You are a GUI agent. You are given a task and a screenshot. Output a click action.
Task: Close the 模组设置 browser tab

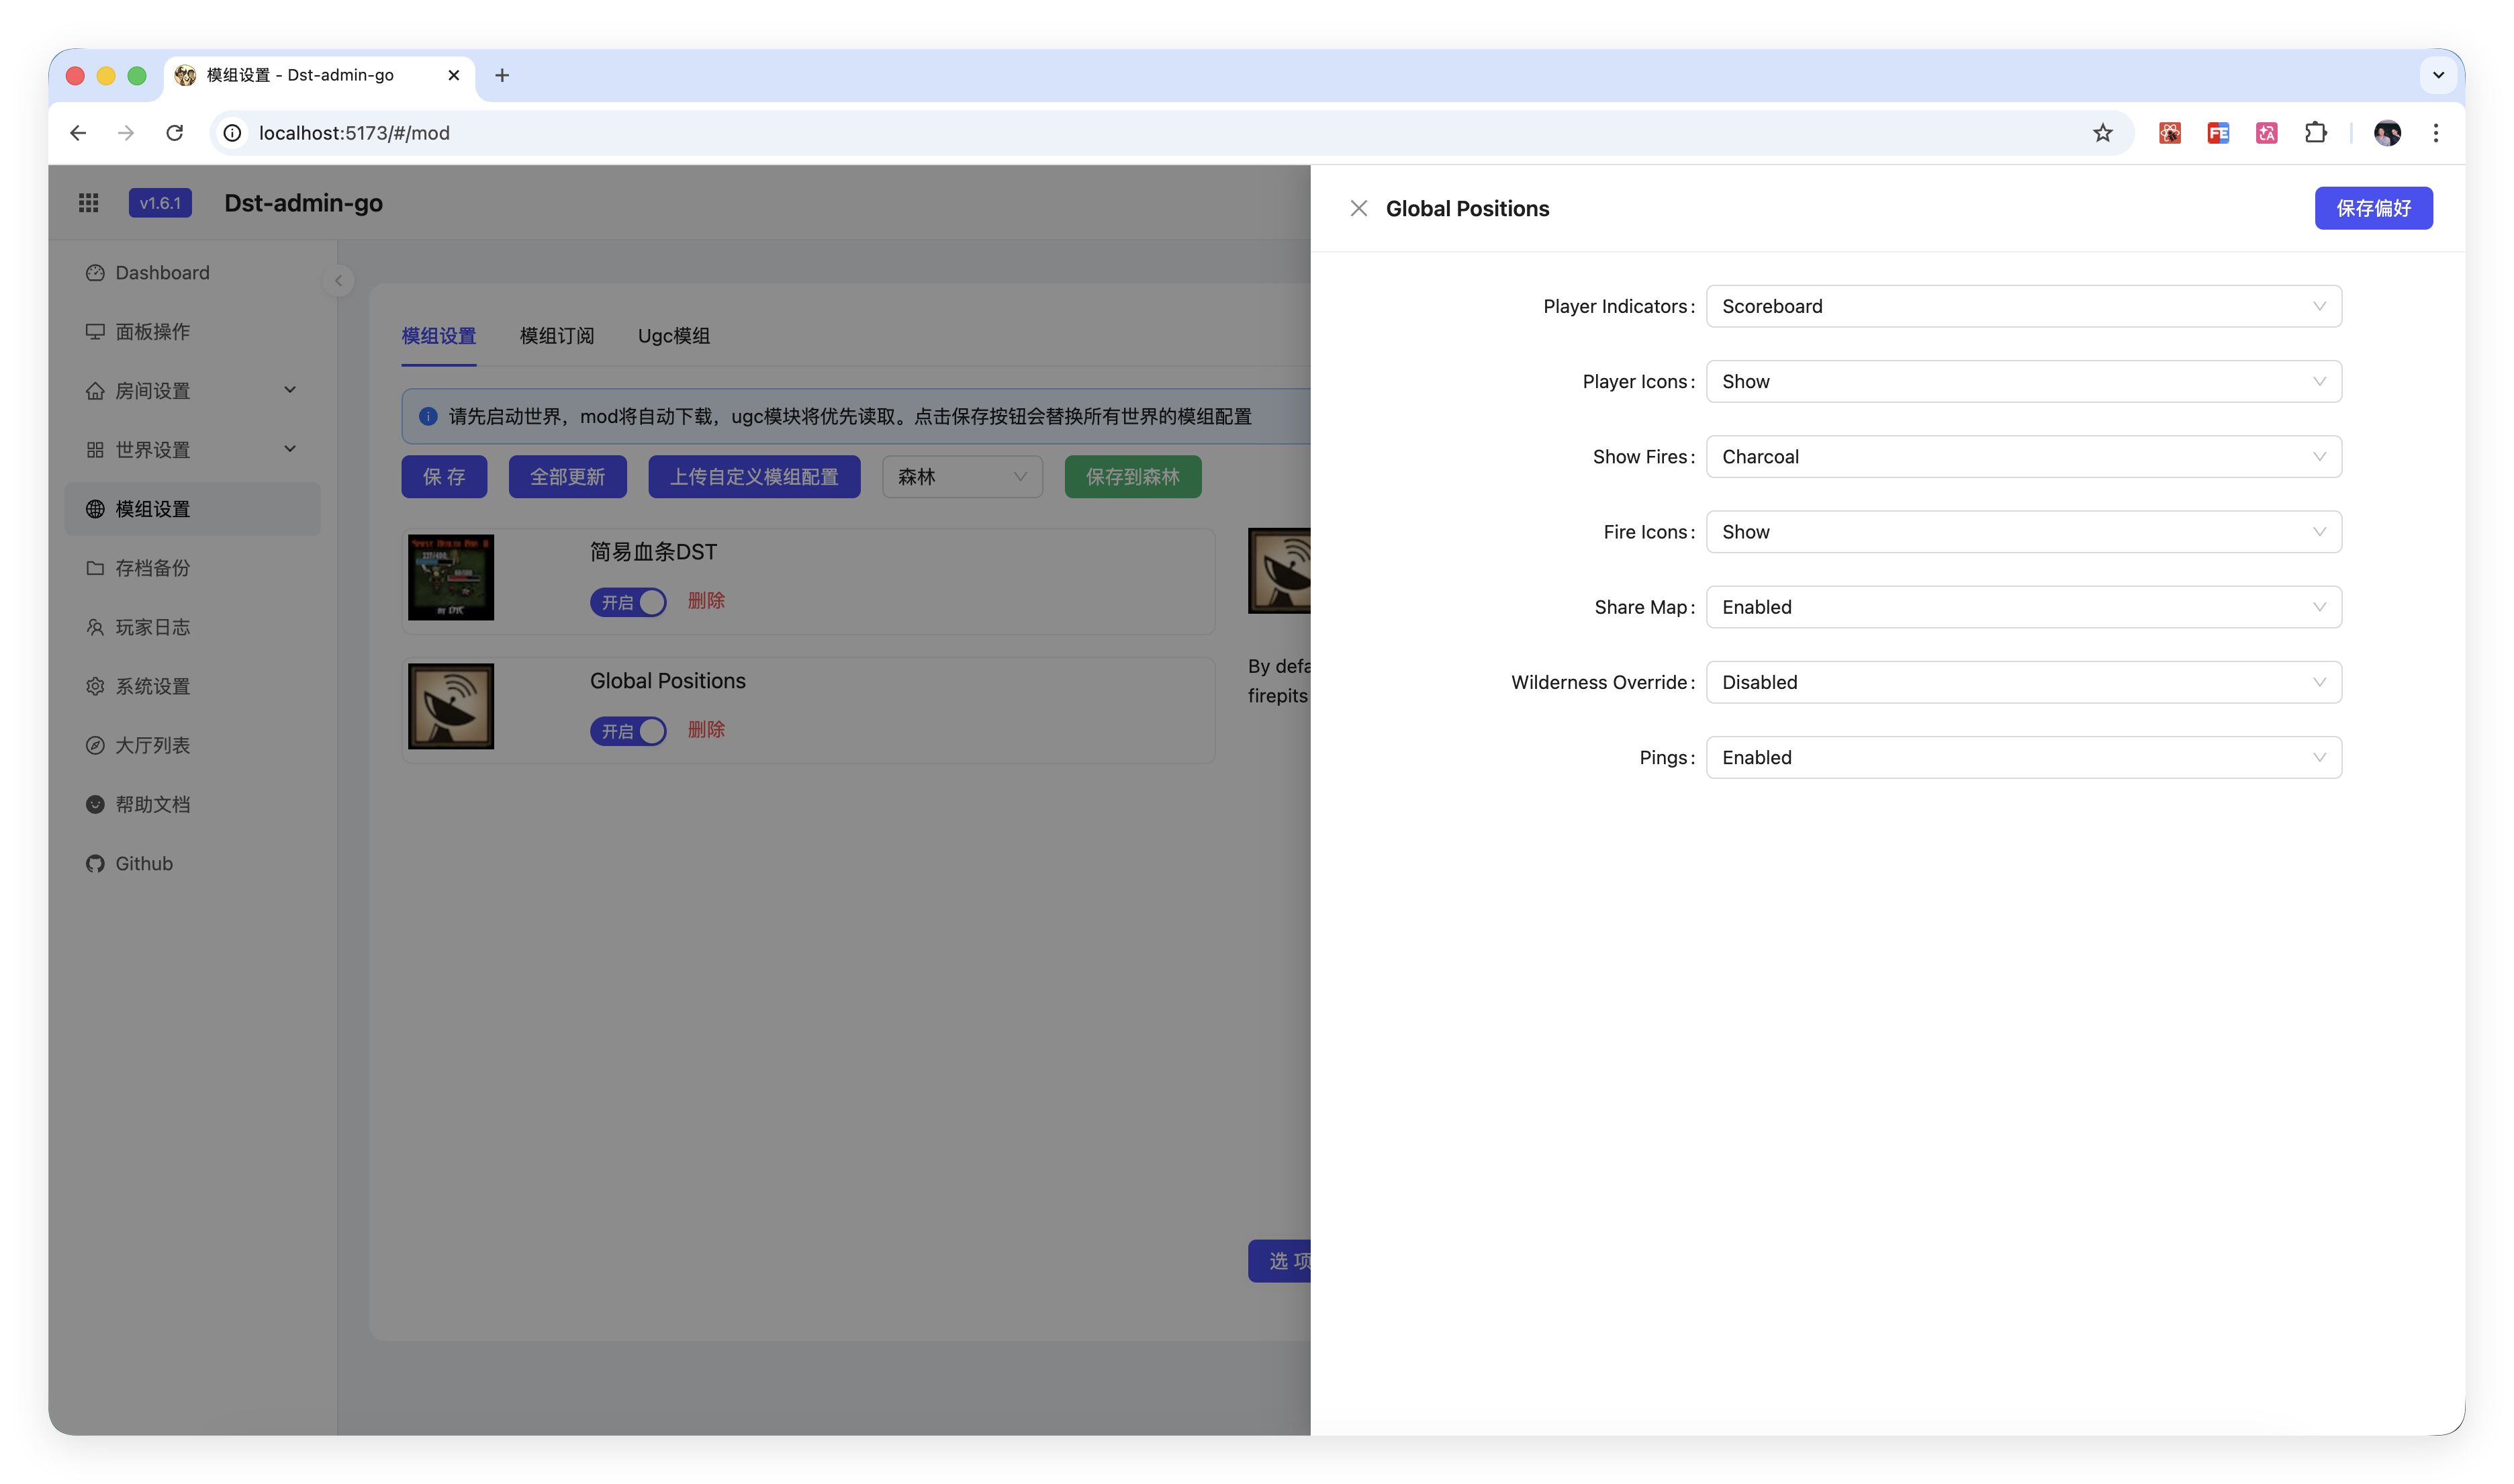453,75
